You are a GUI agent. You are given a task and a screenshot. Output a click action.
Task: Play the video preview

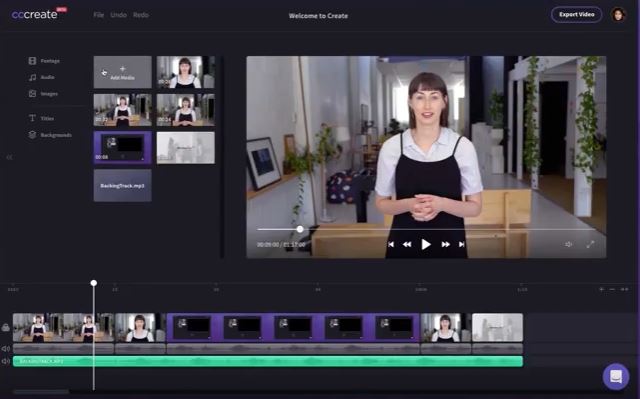pos(426,244)
